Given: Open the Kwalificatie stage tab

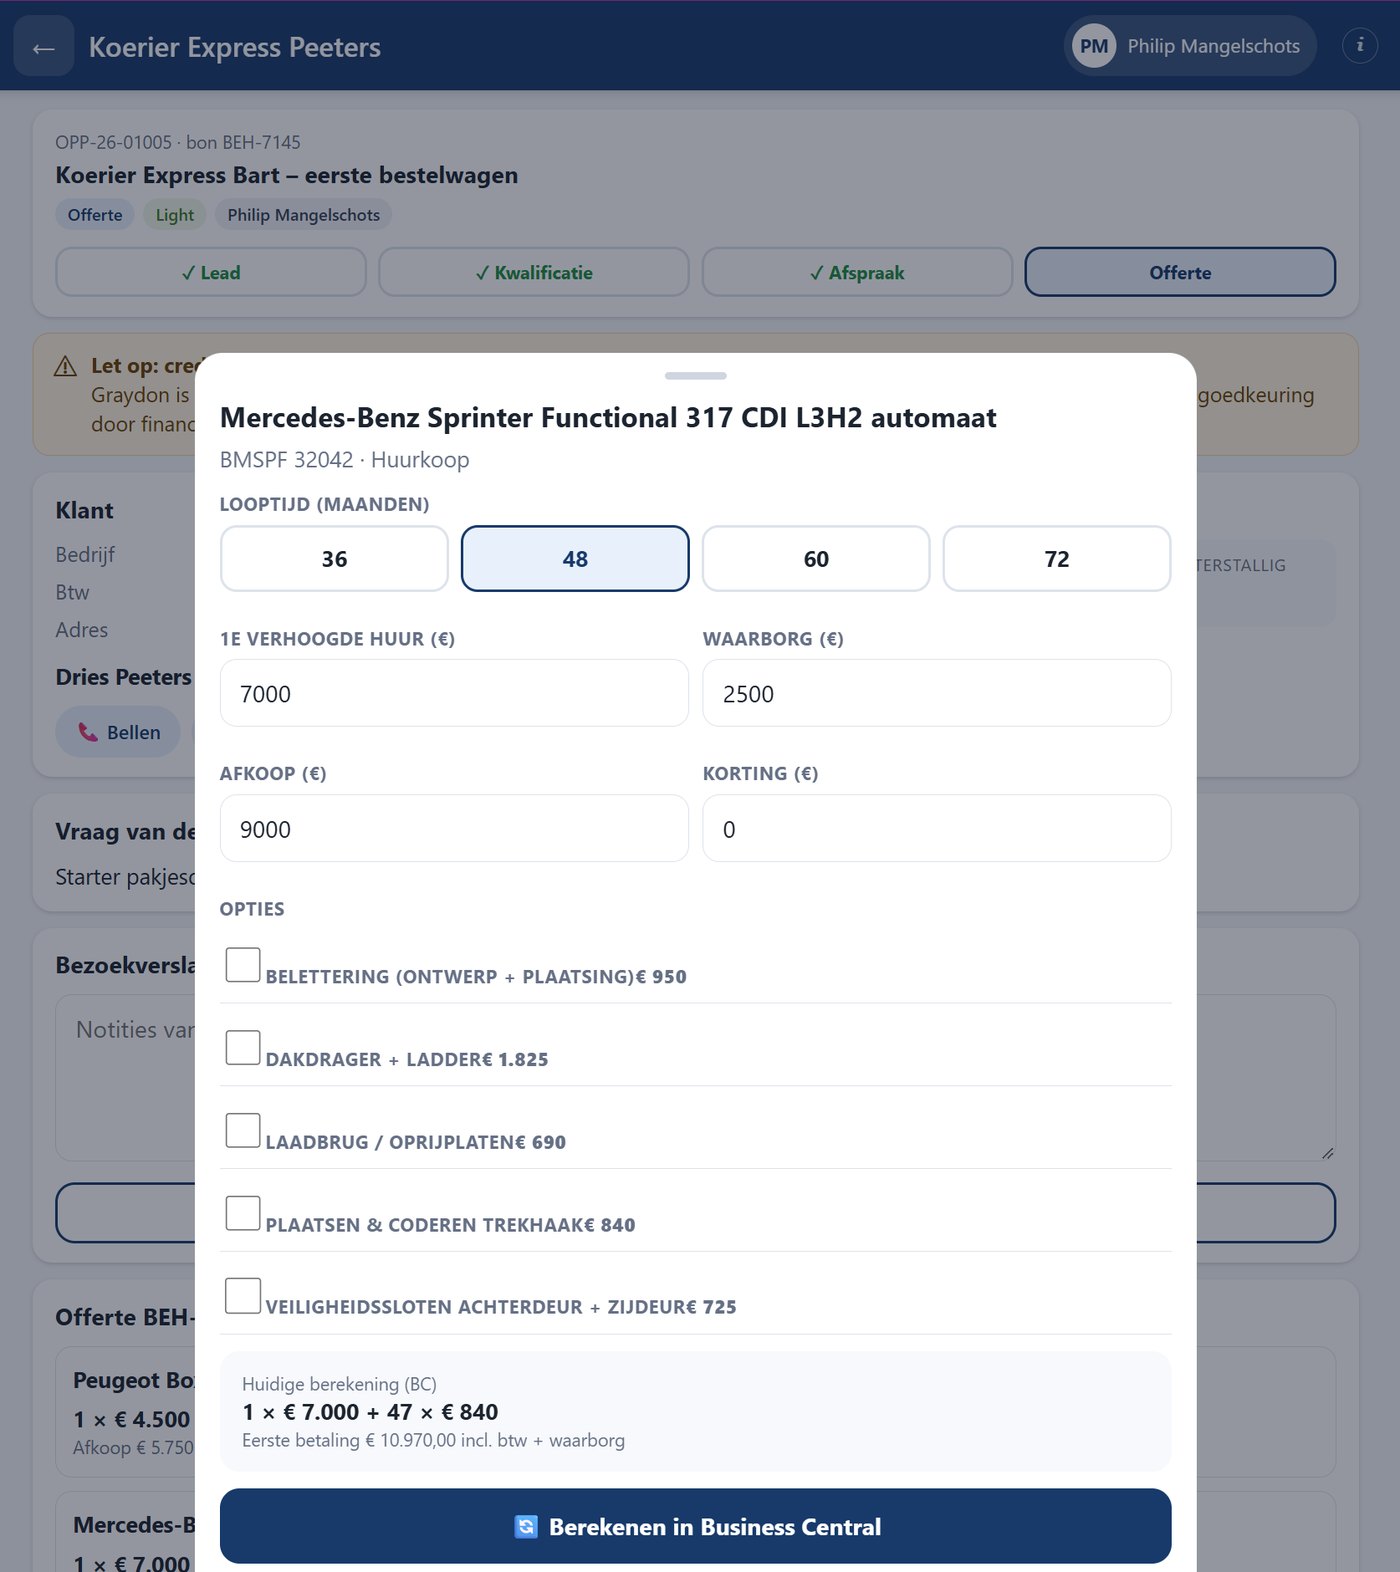Looking at the screenshot, I should tap(534, 272).
